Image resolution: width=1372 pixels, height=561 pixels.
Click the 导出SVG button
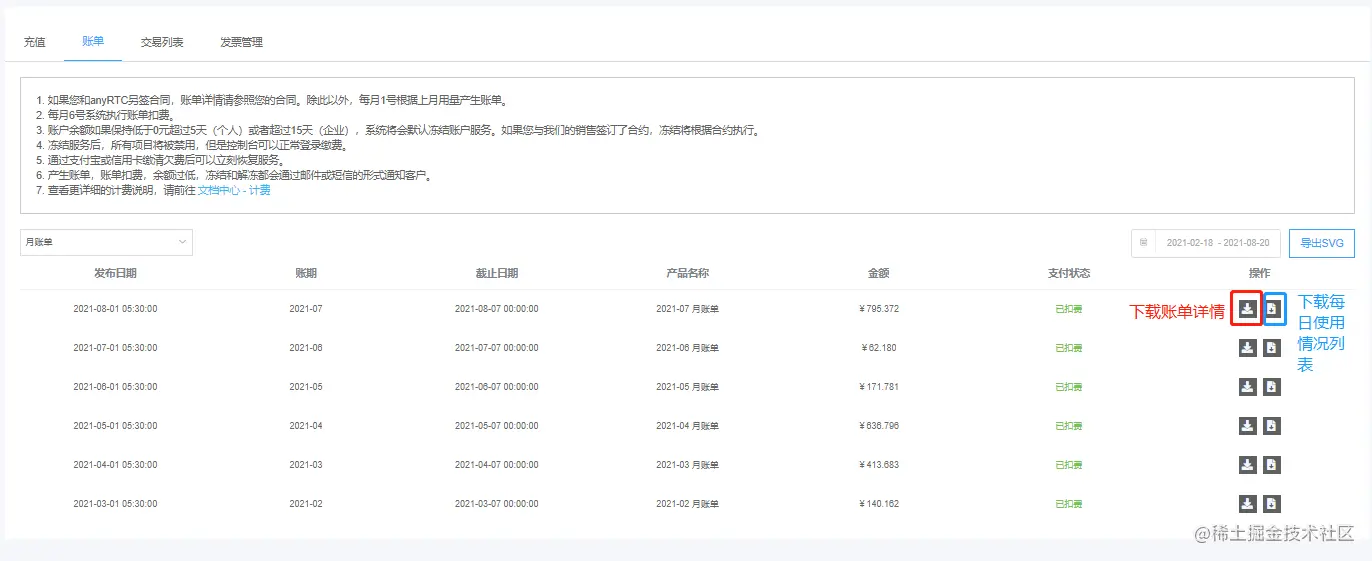coord(1322,243)
